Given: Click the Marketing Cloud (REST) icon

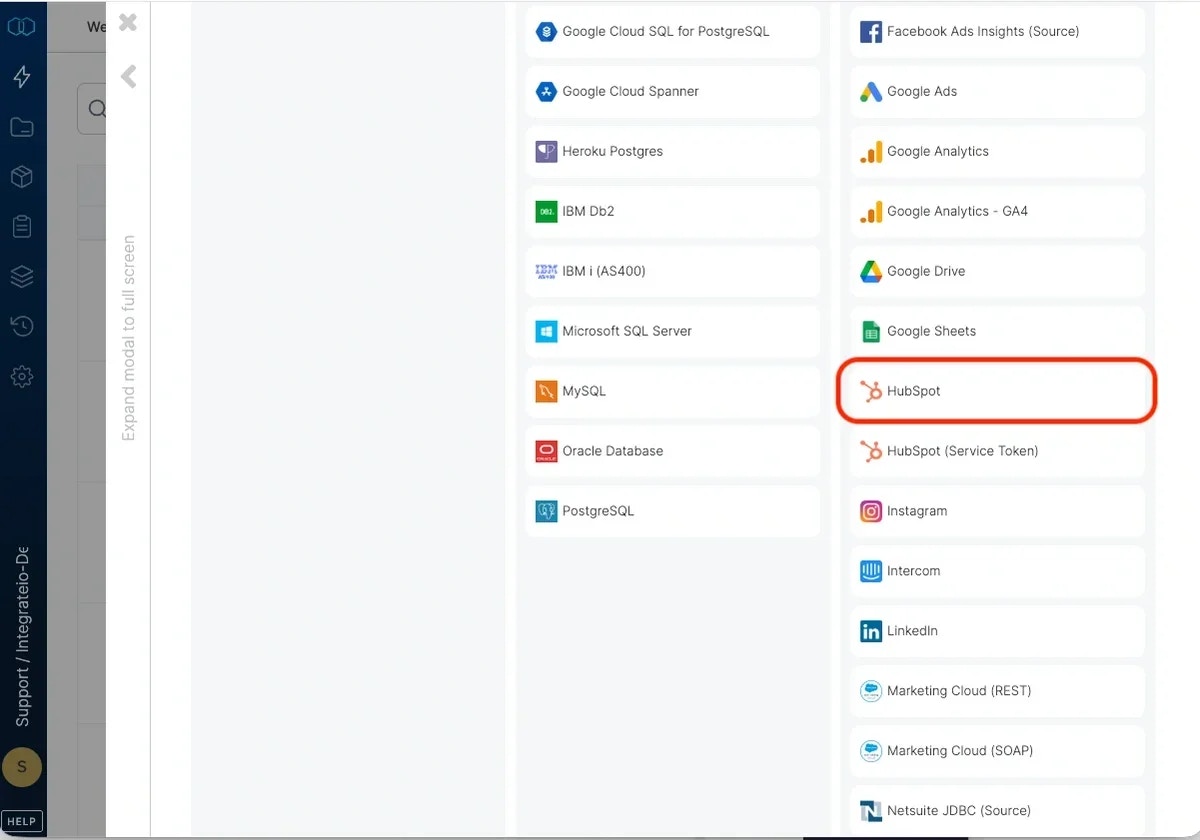Looking at the screenshot, I should (x=871, y=691).
